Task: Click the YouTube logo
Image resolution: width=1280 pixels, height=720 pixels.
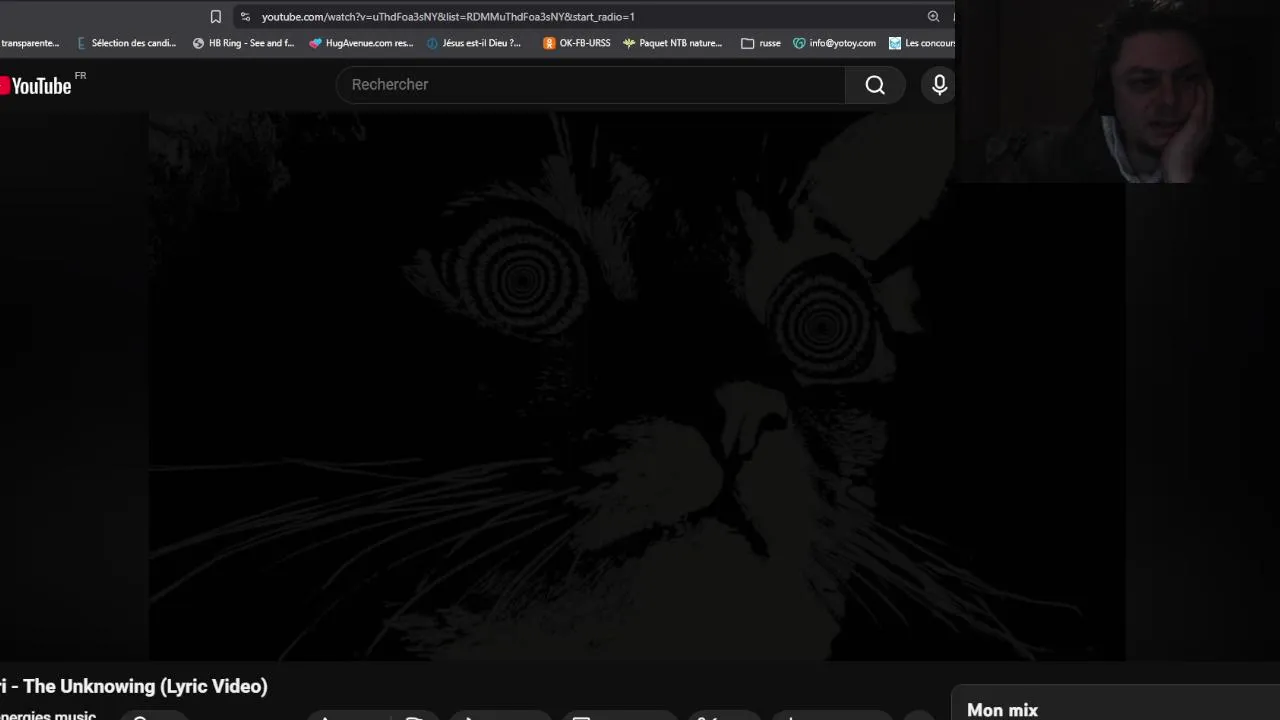Action: [36, 86]
